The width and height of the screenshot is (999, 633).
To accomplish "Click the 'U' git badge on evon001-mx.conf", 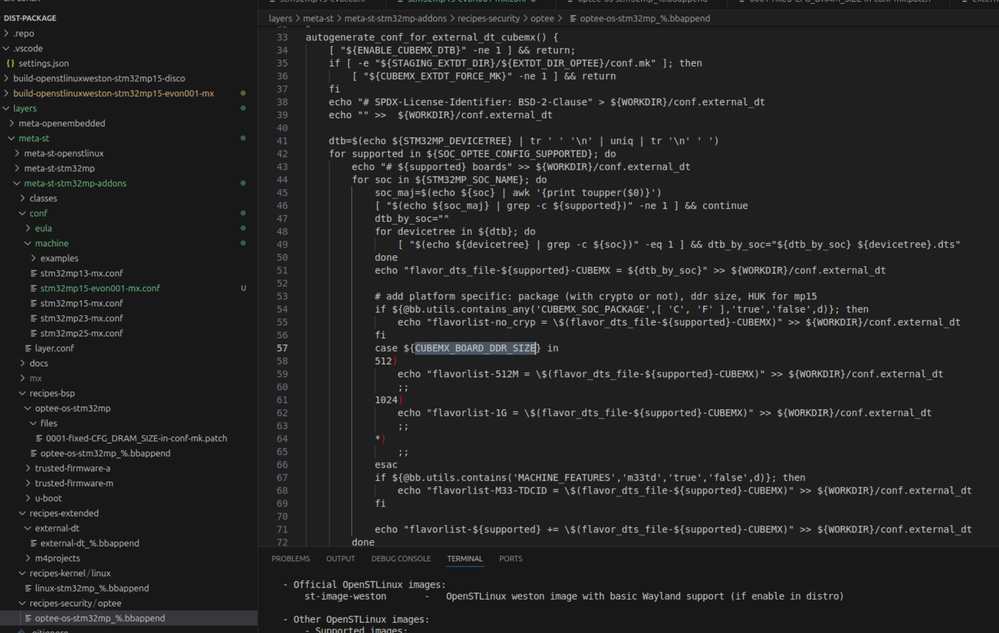I will pos(243,288).
